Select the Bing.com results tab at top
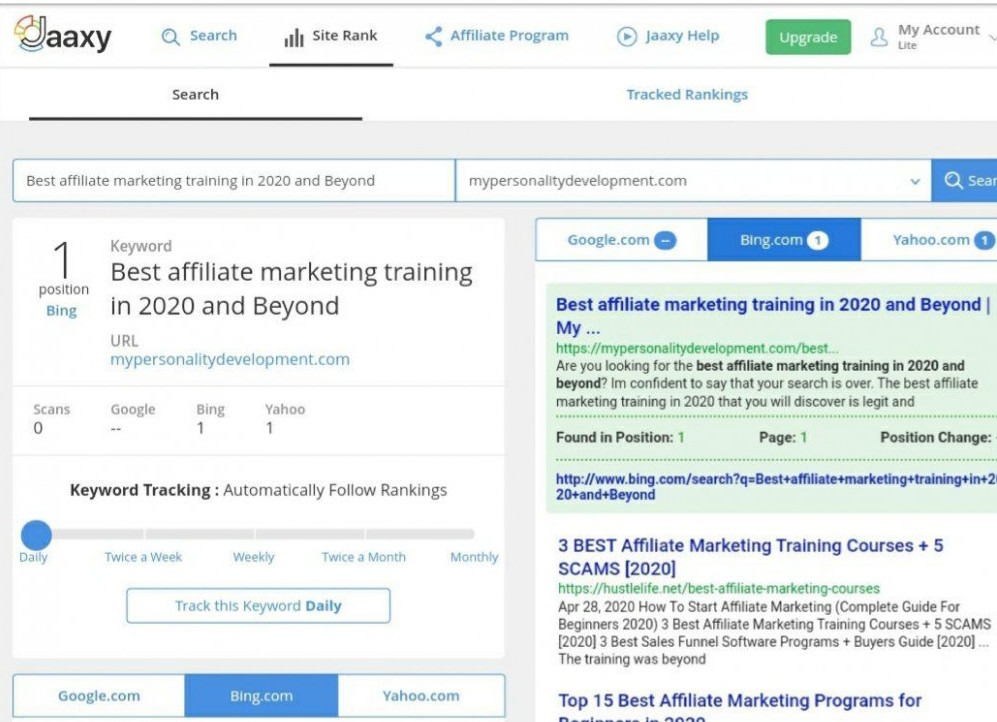997x722 pixels. point(783,240)
